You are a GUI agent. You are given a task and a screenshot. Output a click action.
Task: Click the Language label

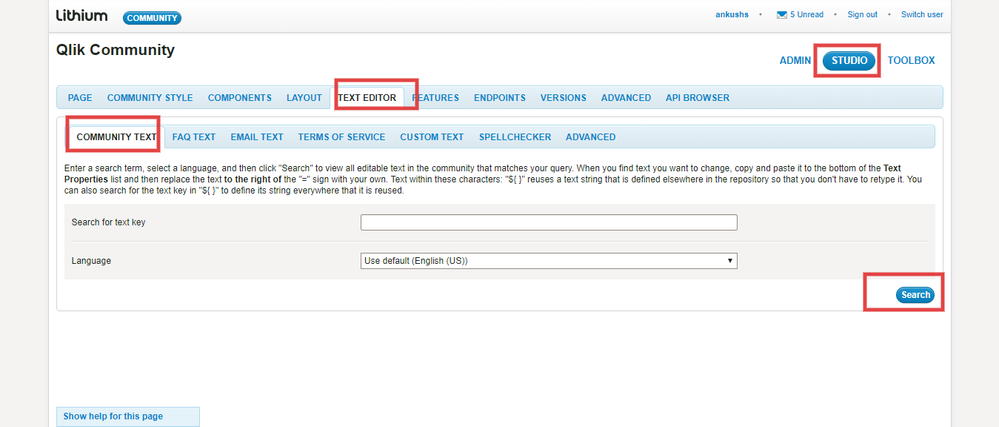point(91,261)
